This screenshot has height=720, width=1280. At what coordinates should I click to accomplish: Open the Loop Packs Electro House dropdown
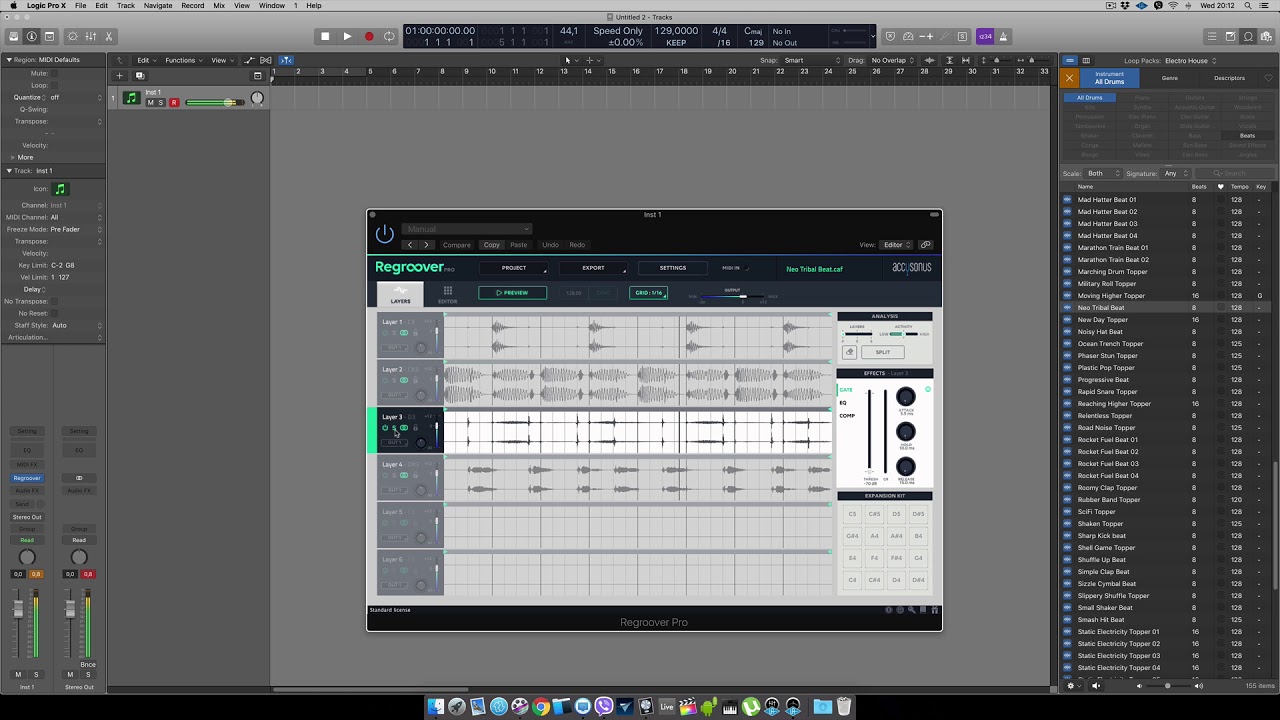pyautogui.click(x=1191, y=60)
